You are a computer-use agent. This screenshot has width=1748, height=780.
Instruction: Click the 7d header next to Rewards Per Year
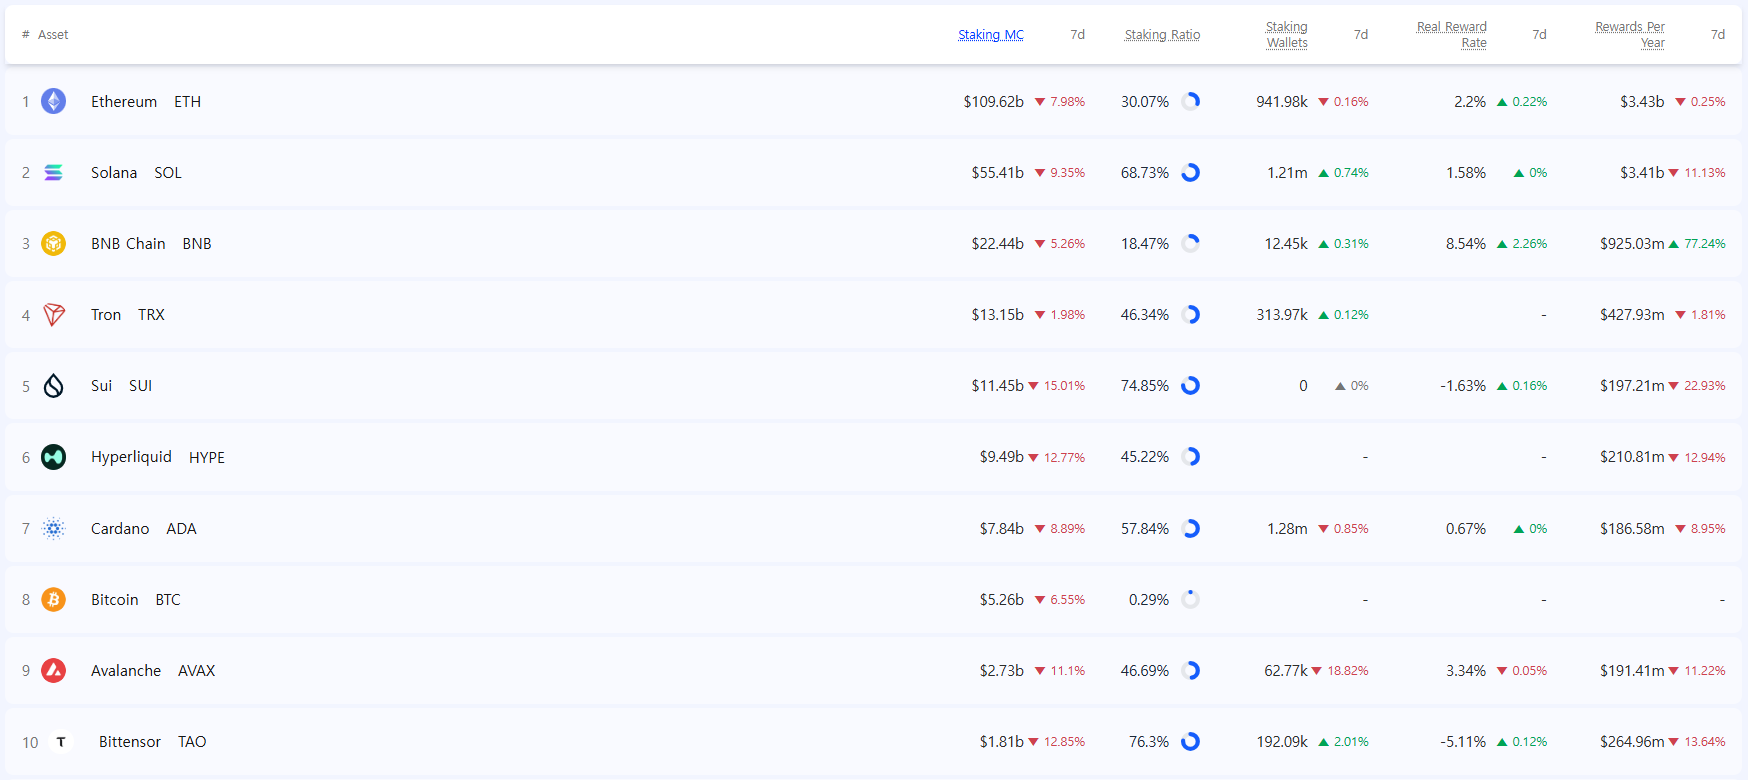tap(1718, 35)
